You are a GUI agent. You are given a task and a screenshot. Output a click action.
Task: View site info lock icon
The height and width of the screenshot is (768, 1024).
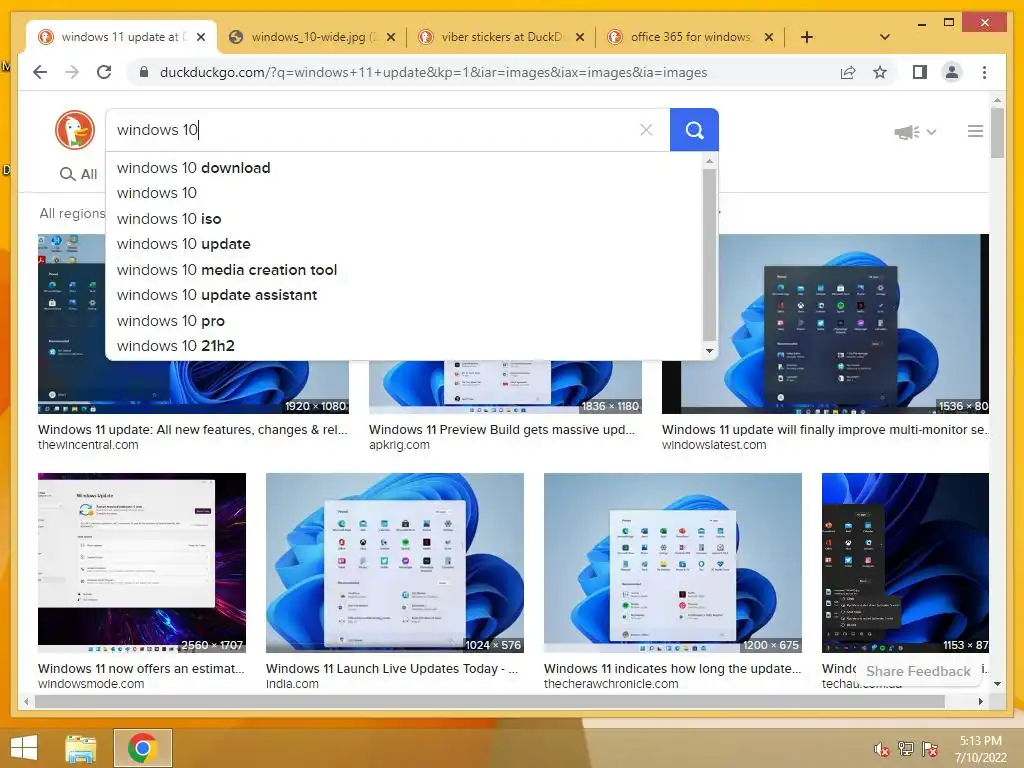144,72
